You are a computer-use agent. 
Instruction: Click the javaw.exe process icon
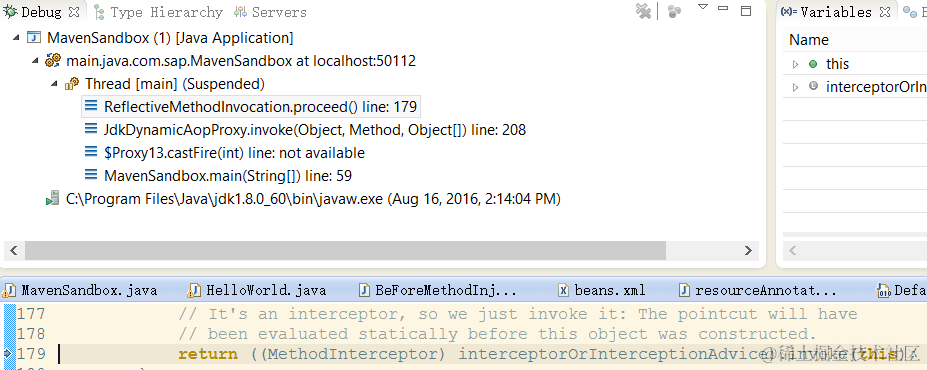53,199
